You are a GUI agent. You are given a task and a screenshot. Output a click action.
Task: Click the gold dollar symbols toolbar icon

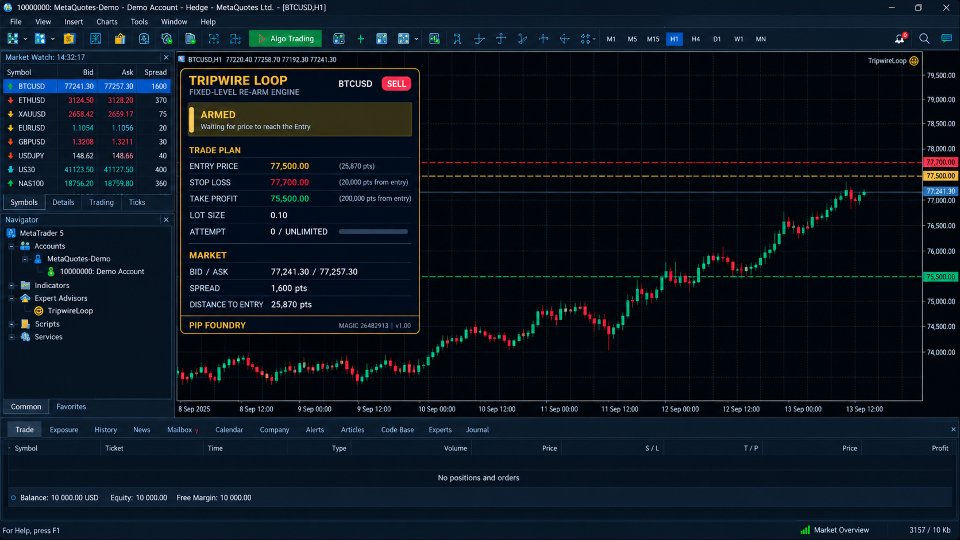[69, 39]
